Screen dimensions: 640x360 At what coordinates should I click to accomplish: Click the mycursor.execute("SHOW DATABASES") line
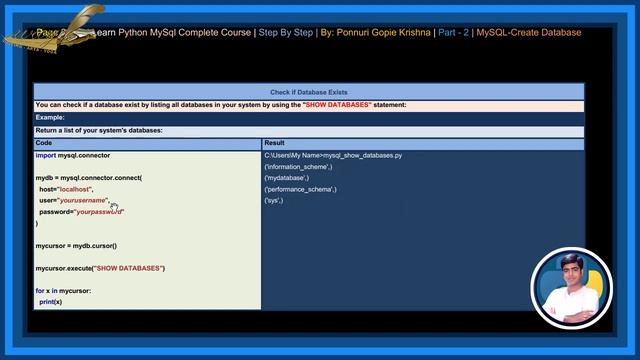[100, 268]
